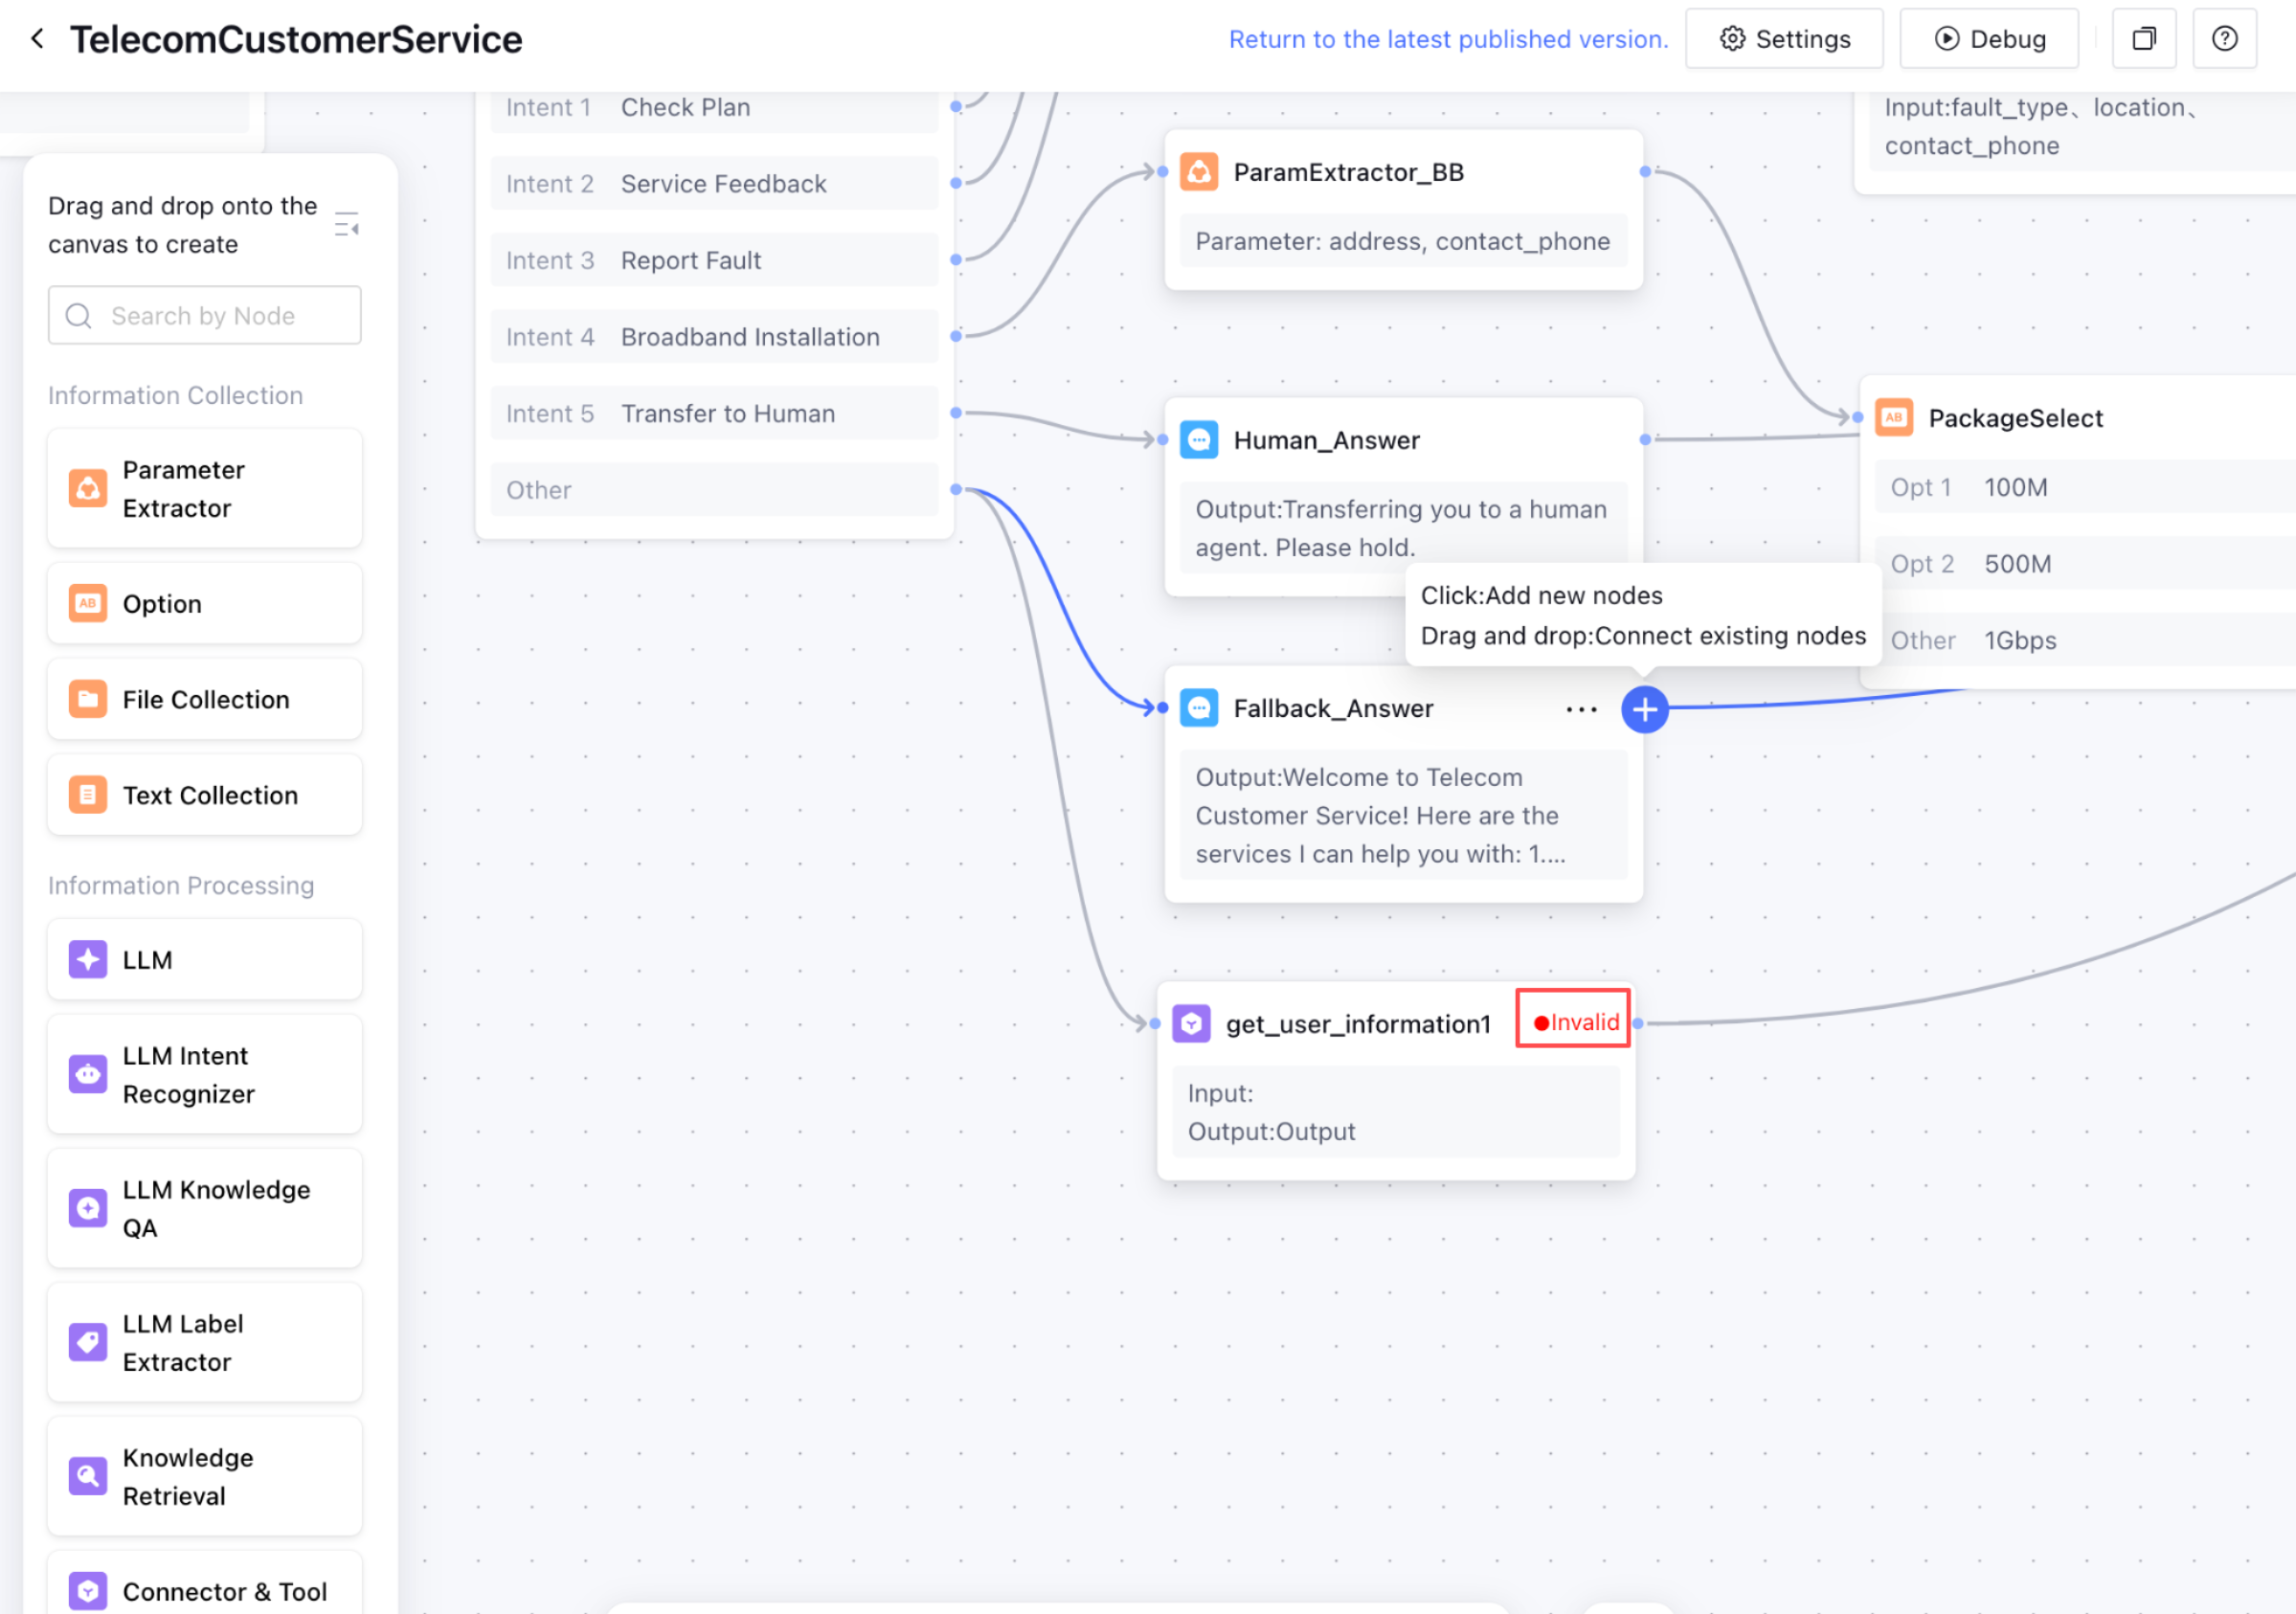Select the LLM Label Extractor node card
Viewport: 2296px width, 1614px height.
point(205,1343)
